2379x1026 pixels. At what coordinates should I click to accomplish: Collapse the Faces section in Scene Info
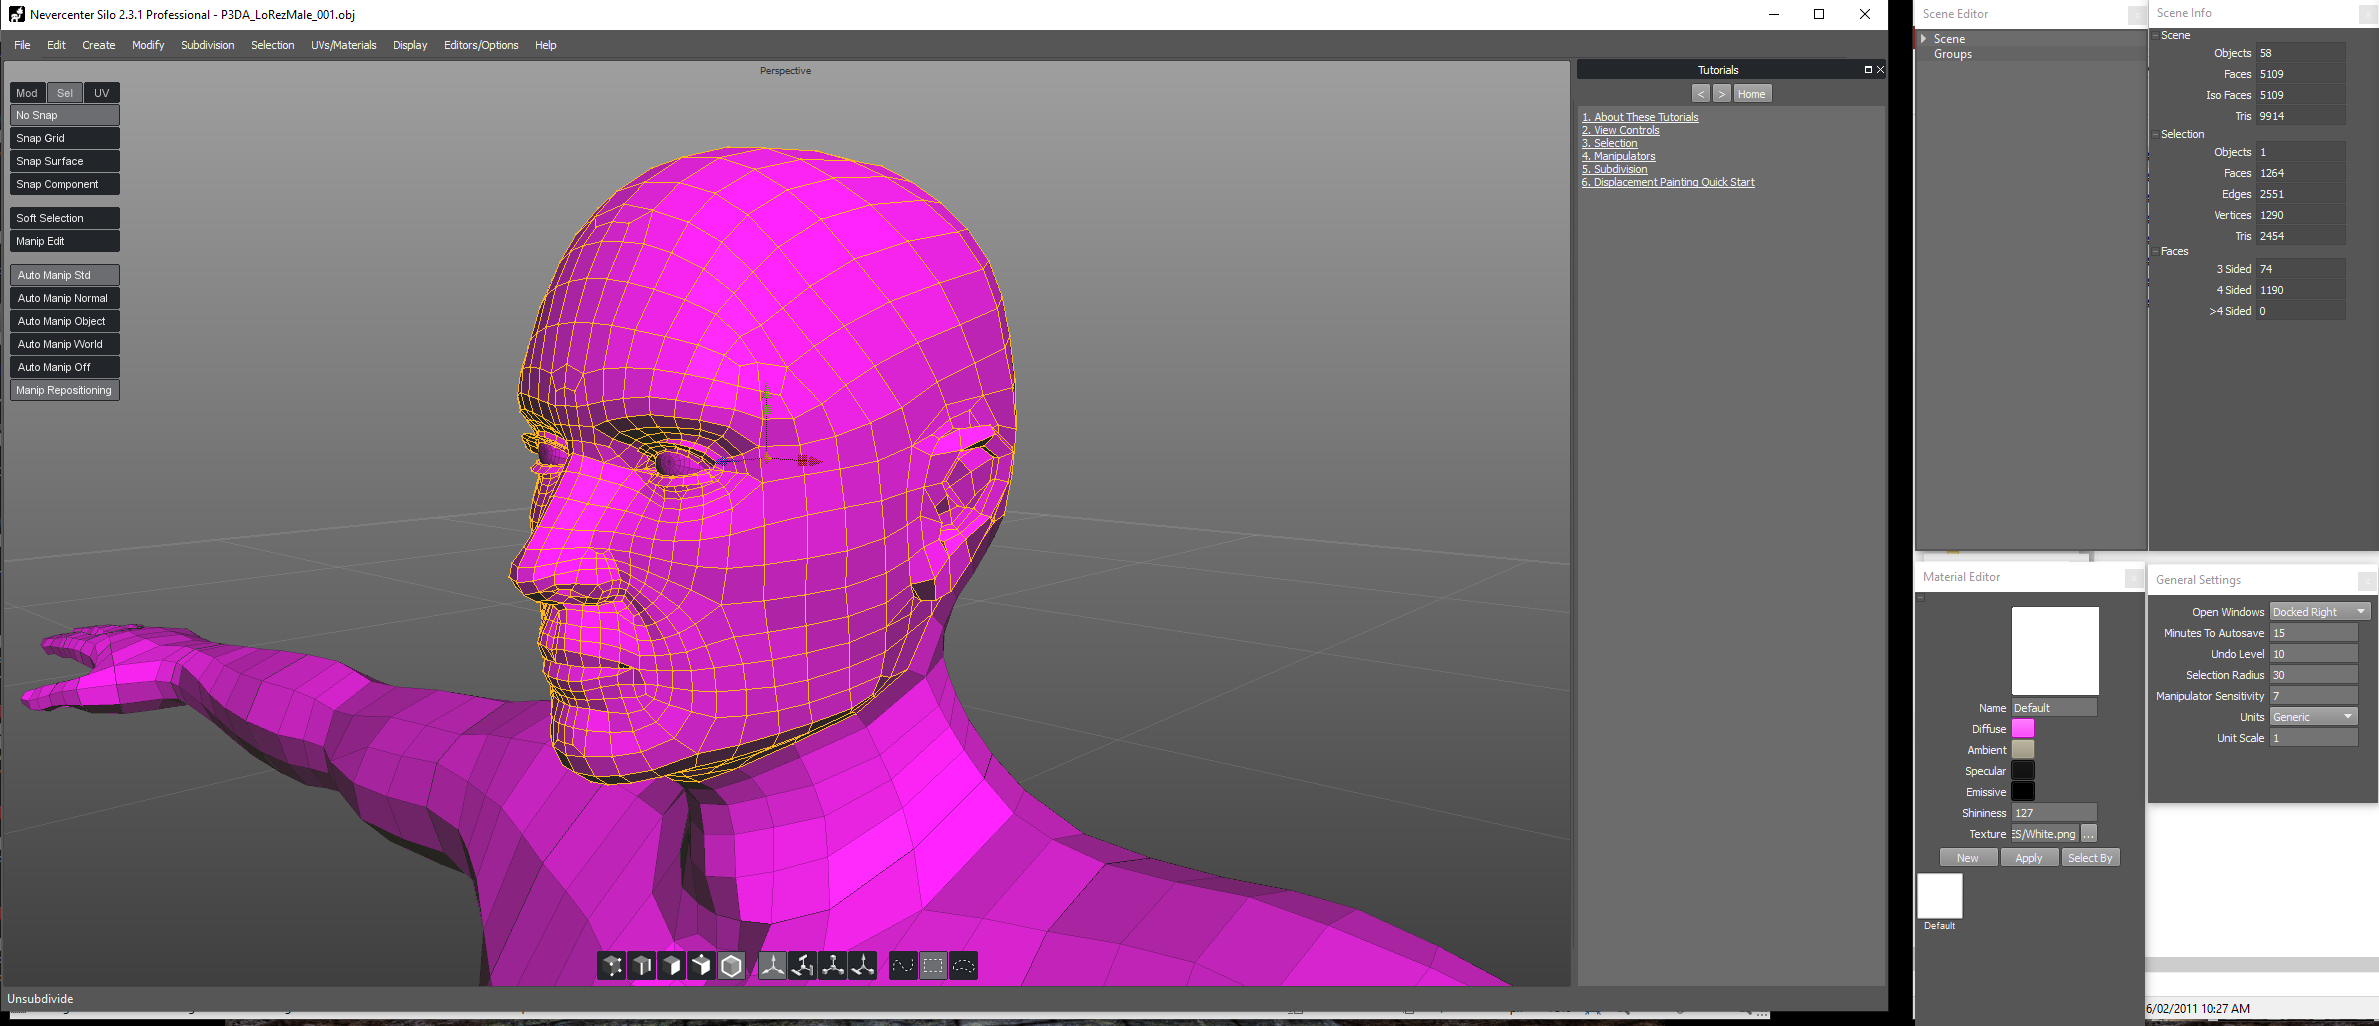click(2155, 251)
